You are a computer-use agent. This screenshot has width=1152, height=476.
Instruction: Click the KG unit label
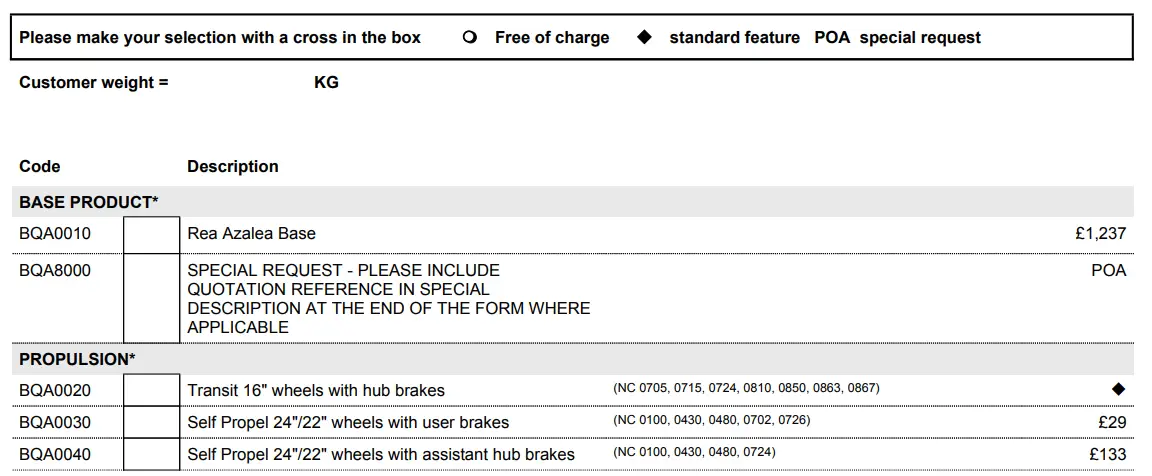pyautogui.click(x=326, y=83)
